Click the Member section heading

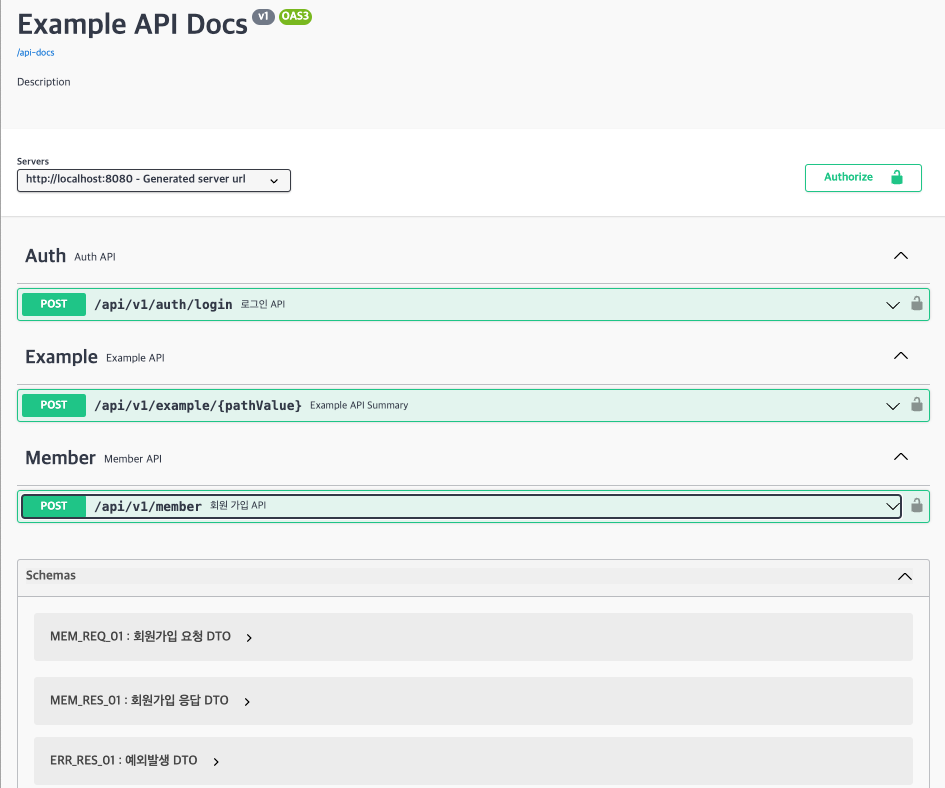click(60, 458)
